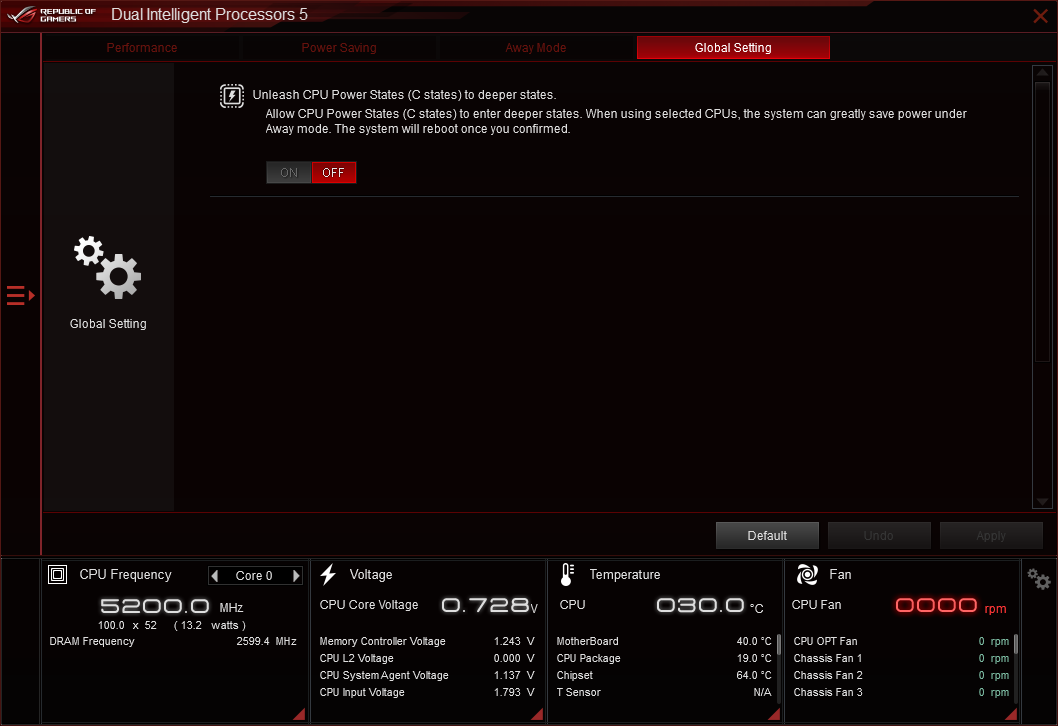Expand the Fan panel corner triangle
The image size is (1058, 726).
tap(1011, 714)
